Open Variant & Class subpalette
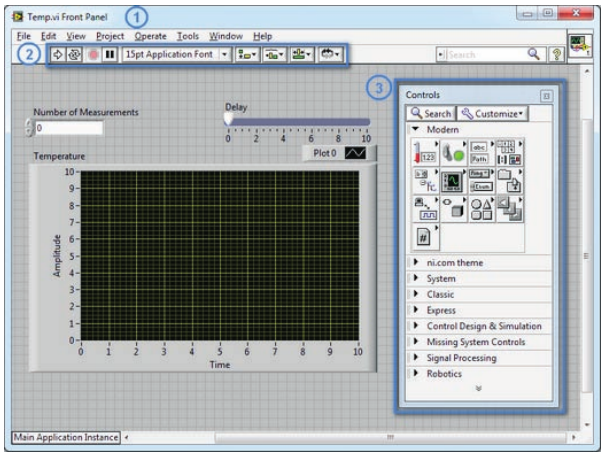This screenshot has height=455, width=610. click(x=454, y=209)
